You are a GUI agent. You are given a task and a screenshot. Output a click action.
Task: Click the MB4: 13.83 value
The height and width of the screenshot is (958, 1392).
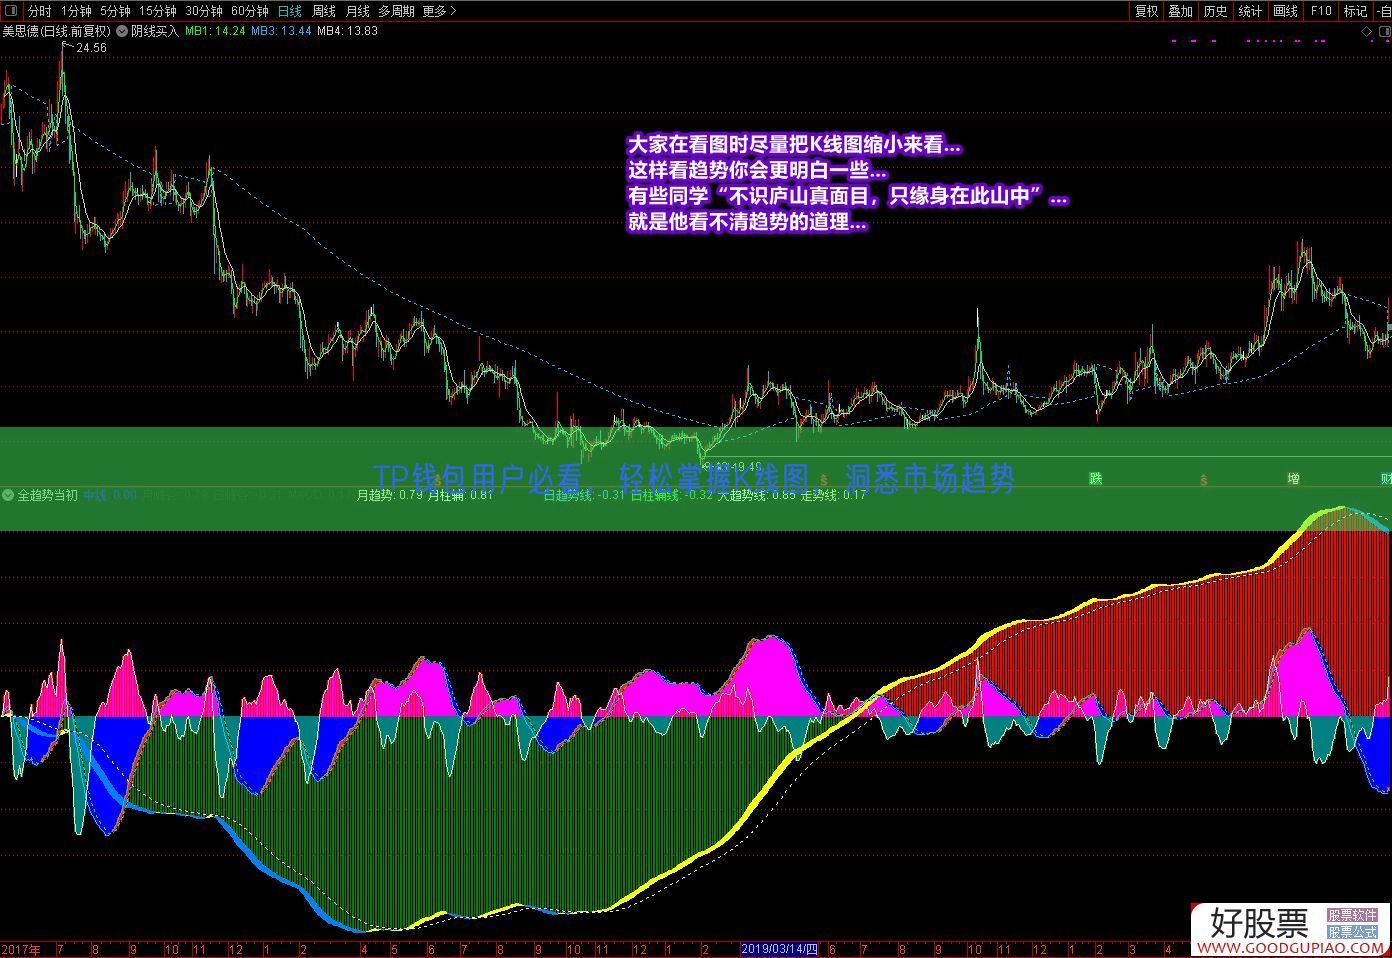[x=347, y=31]
